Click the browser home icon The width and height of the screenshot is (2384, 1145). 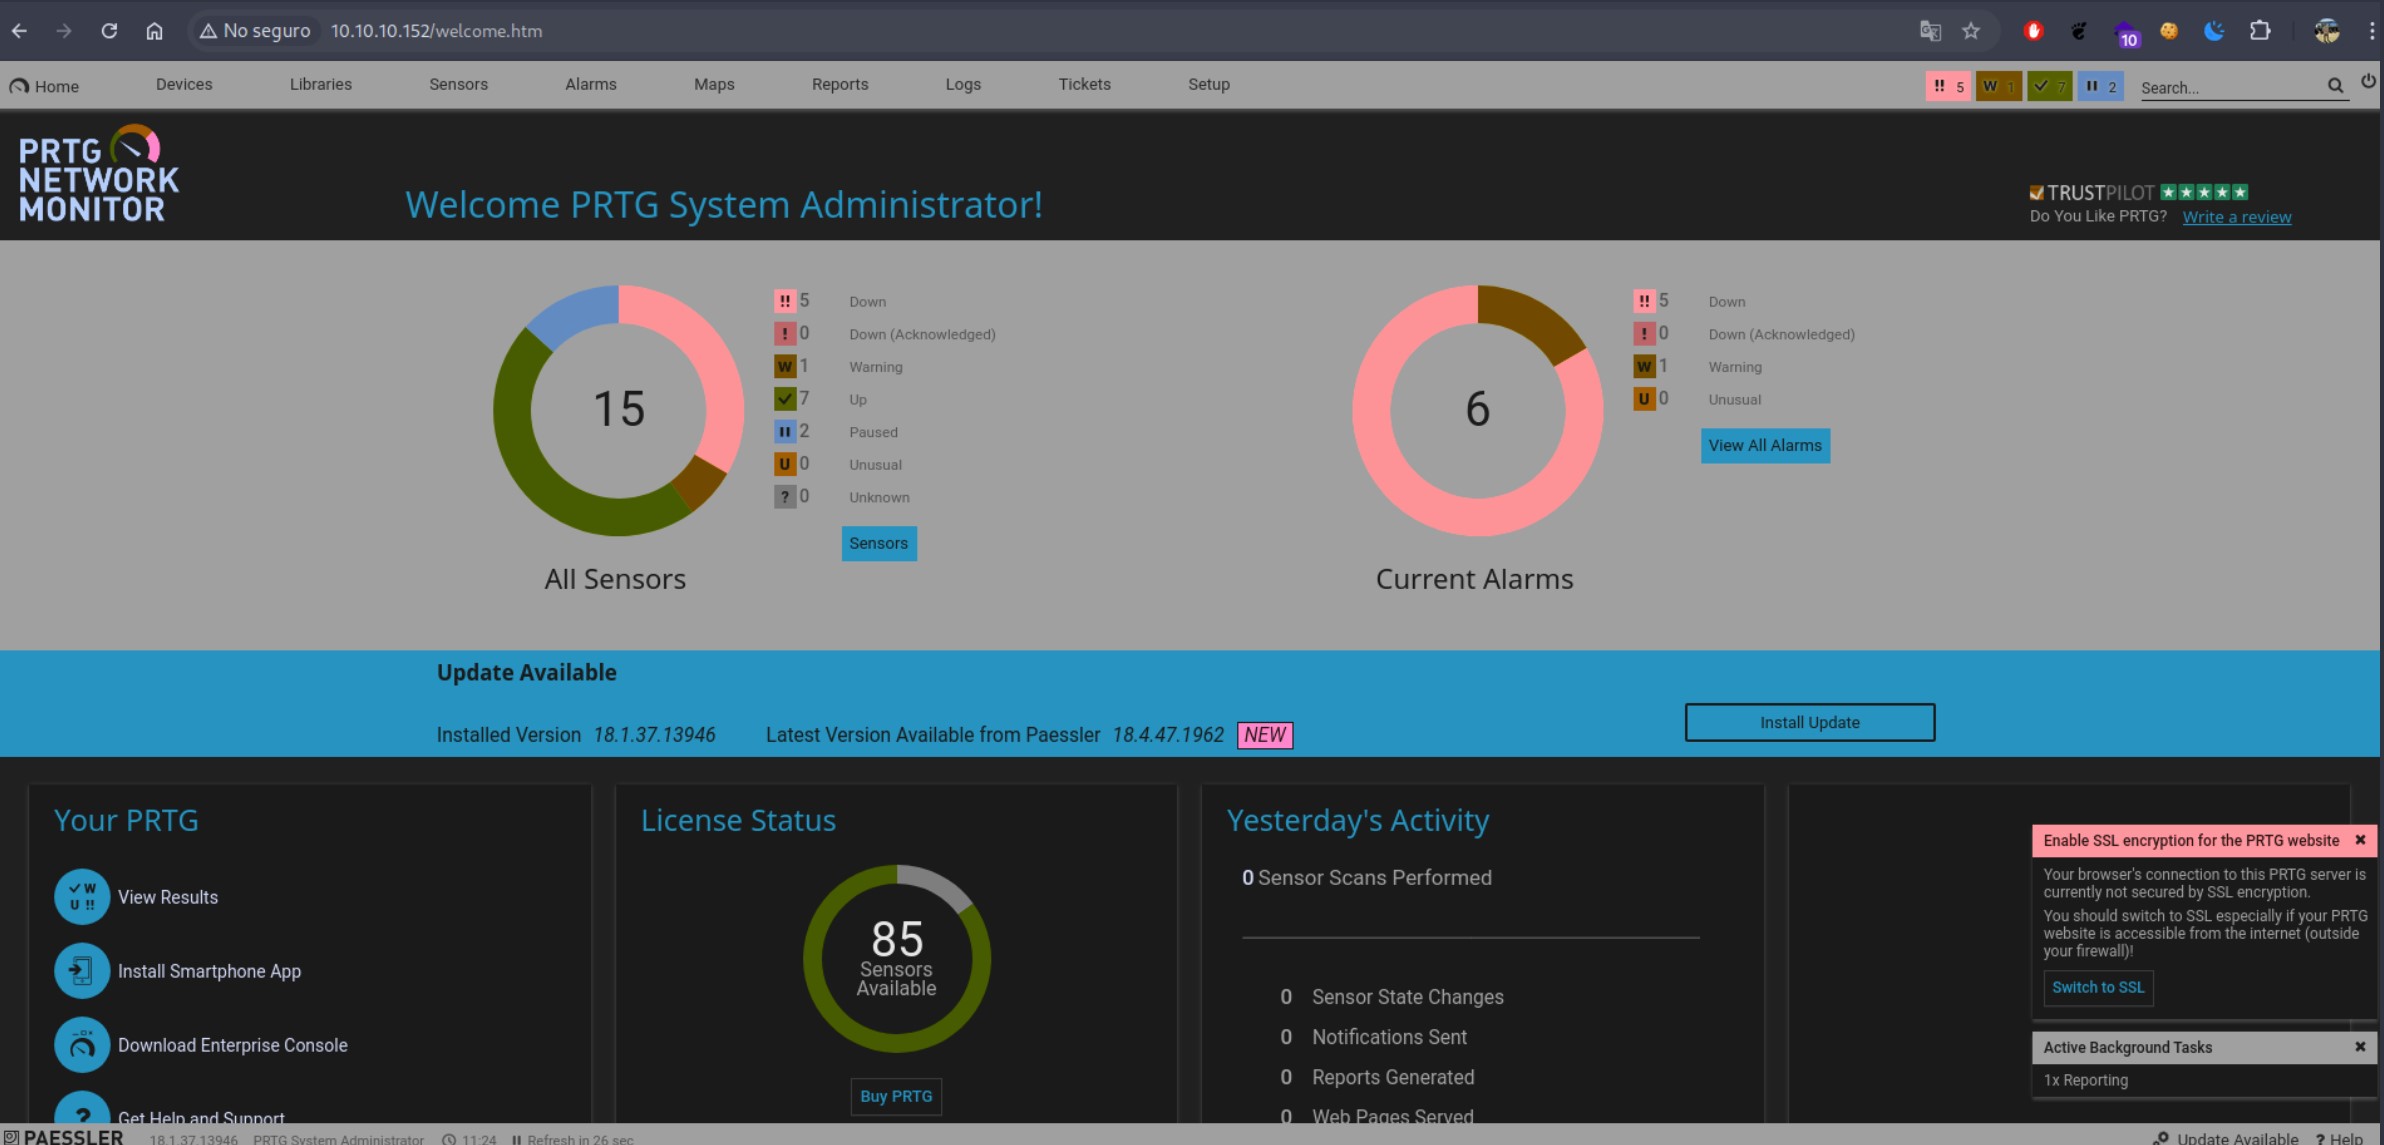[x=154, y=31]
